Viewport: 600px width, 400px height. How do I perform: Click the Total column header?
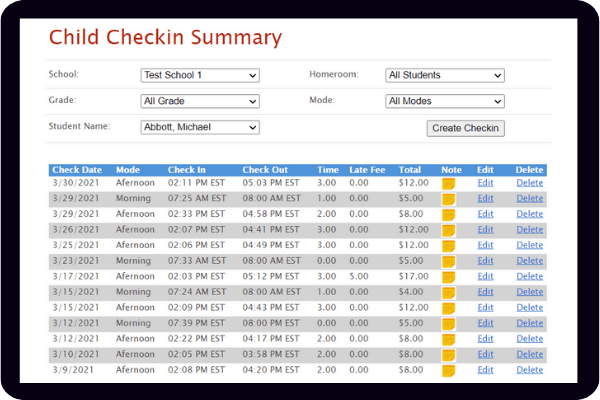point(410,170)
